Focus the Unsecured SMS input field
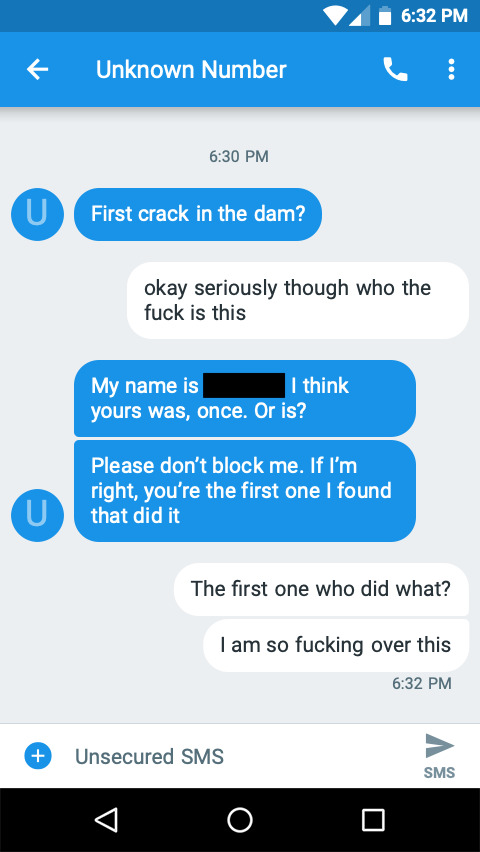The image size is (480, 852). click(240, 756)
